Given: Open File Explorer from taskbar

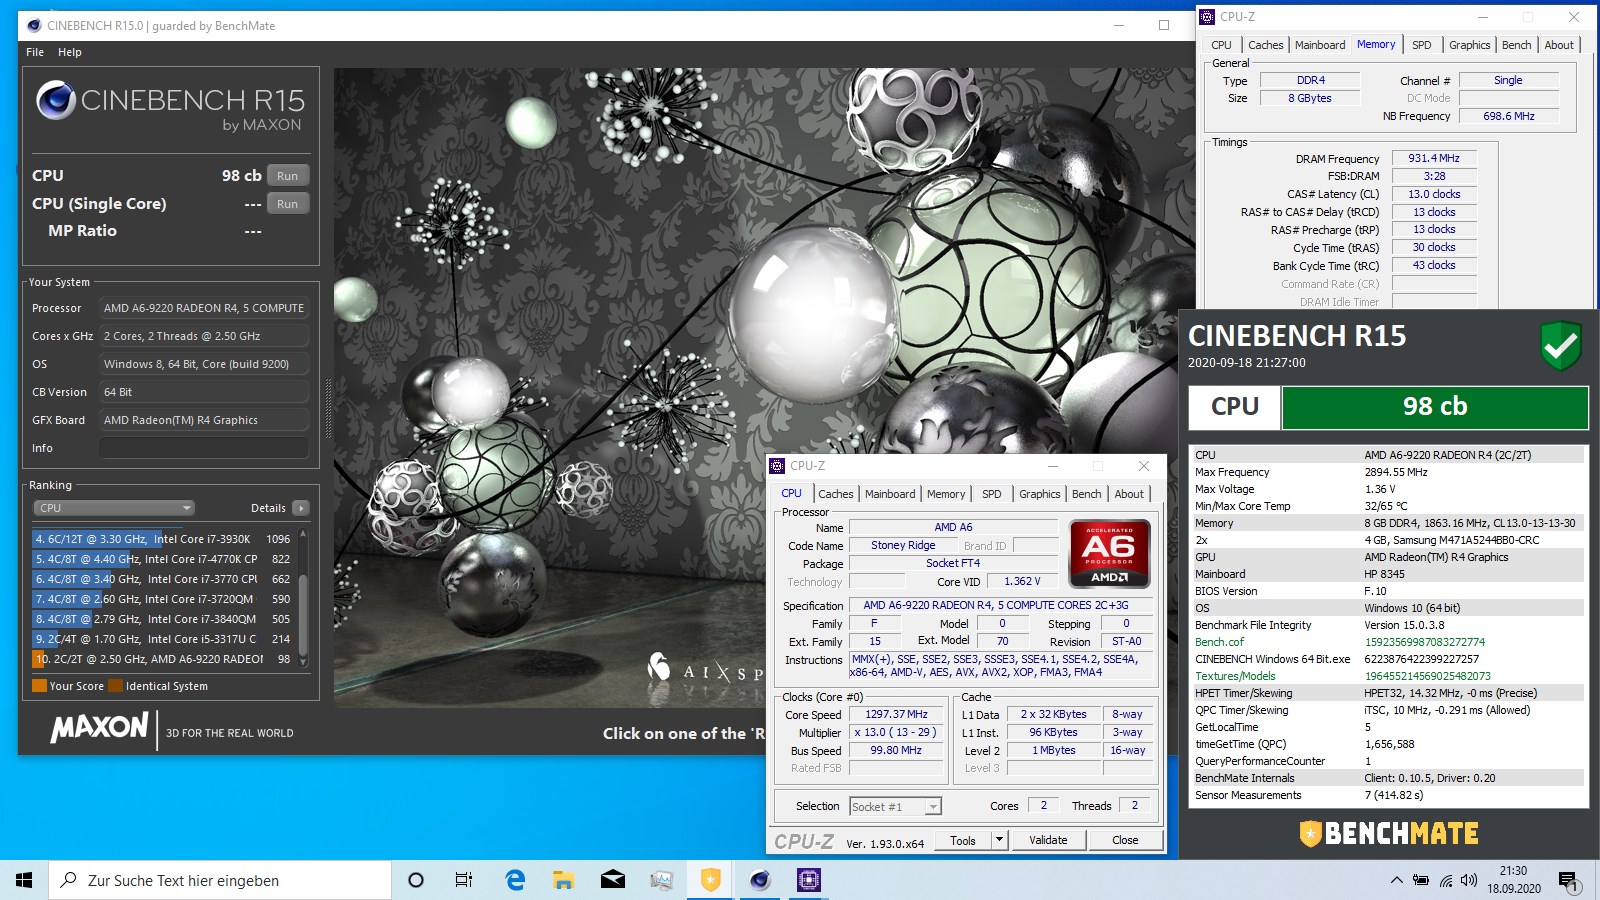Looking at the screenshot, I should (x=564, y=880).
